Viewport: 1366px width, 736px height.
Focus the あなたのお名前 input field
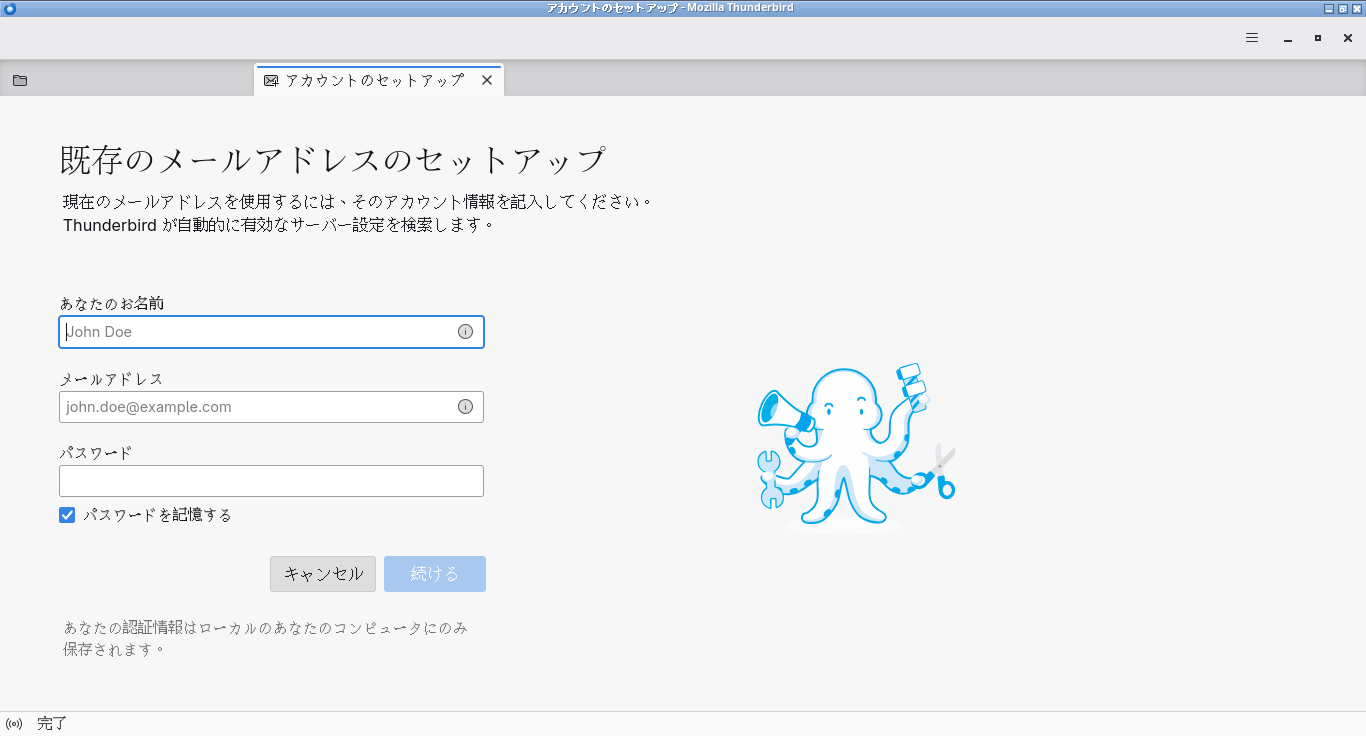pyautogui.click(x=272, y=332)
